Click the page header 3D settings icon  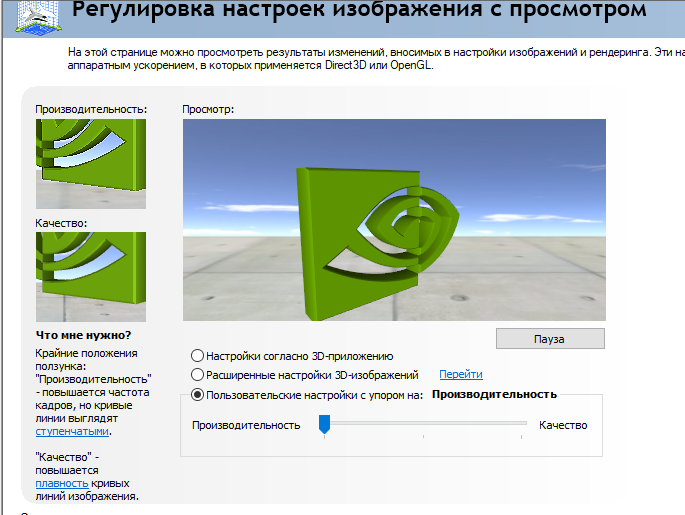click(x=38, y=17)
